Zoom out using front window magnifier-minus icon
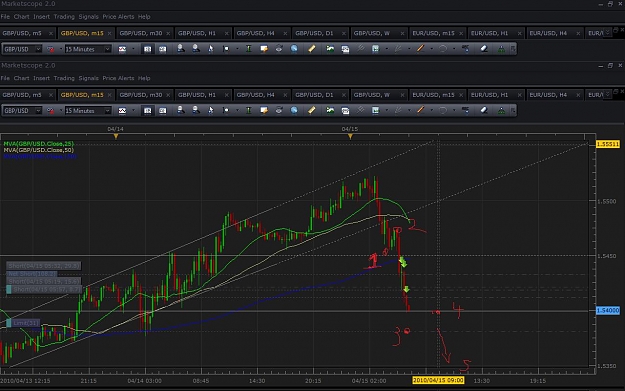The image size is (625, 391). (196, 110)
